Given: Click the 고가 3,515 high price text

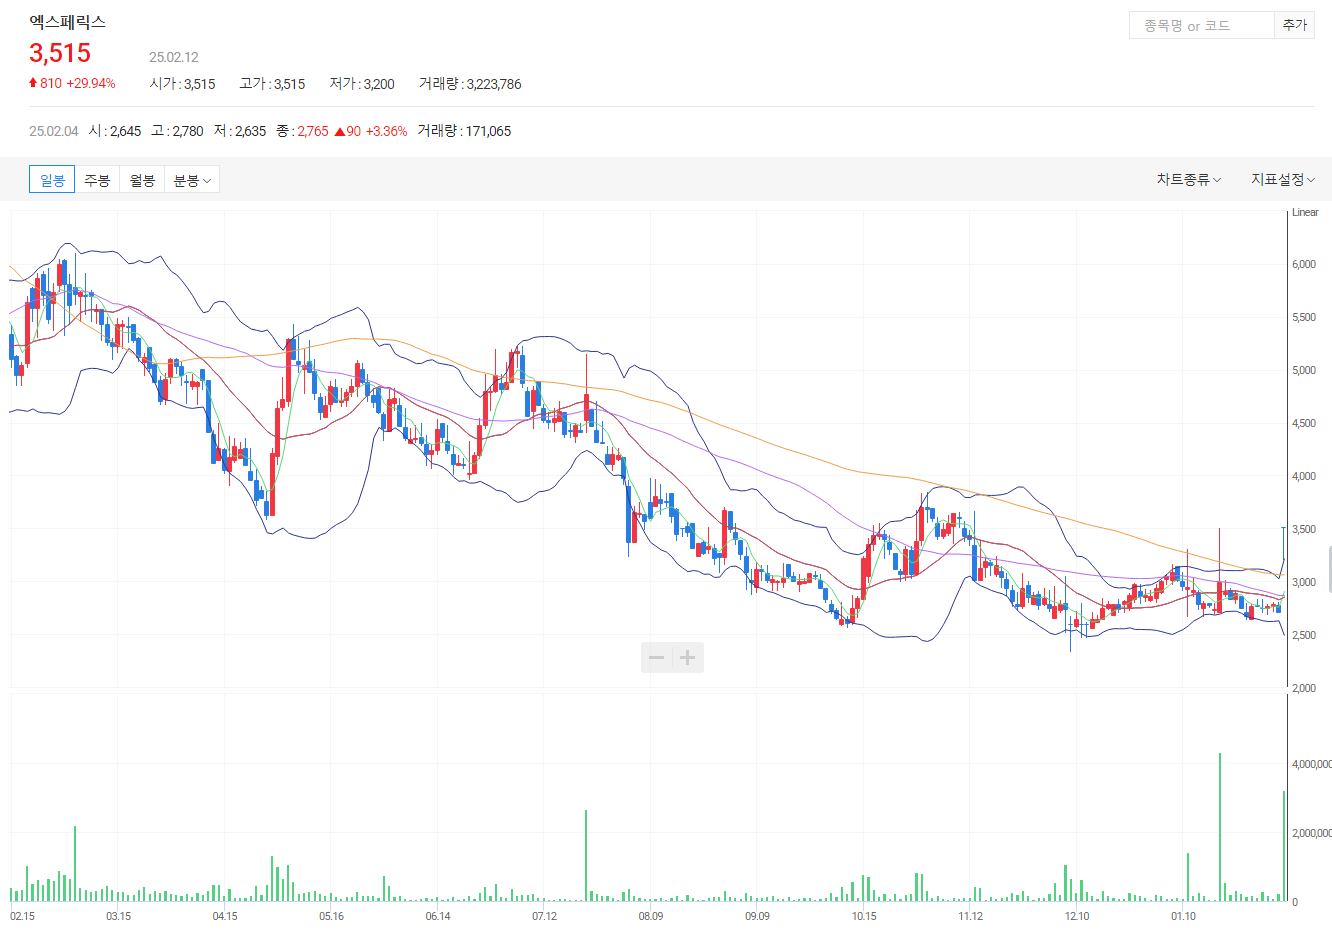Looking at the screenshot, I should [x=272, y=84].
